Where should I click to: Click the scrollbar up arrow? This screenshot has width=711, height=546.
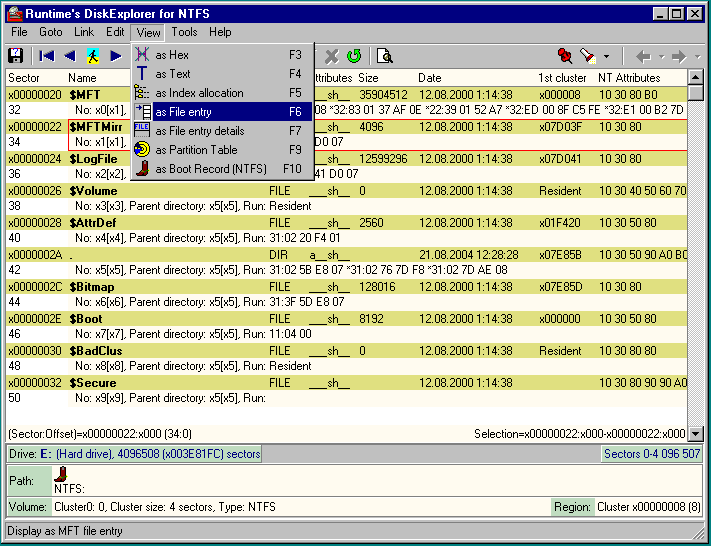click(696, 77)
